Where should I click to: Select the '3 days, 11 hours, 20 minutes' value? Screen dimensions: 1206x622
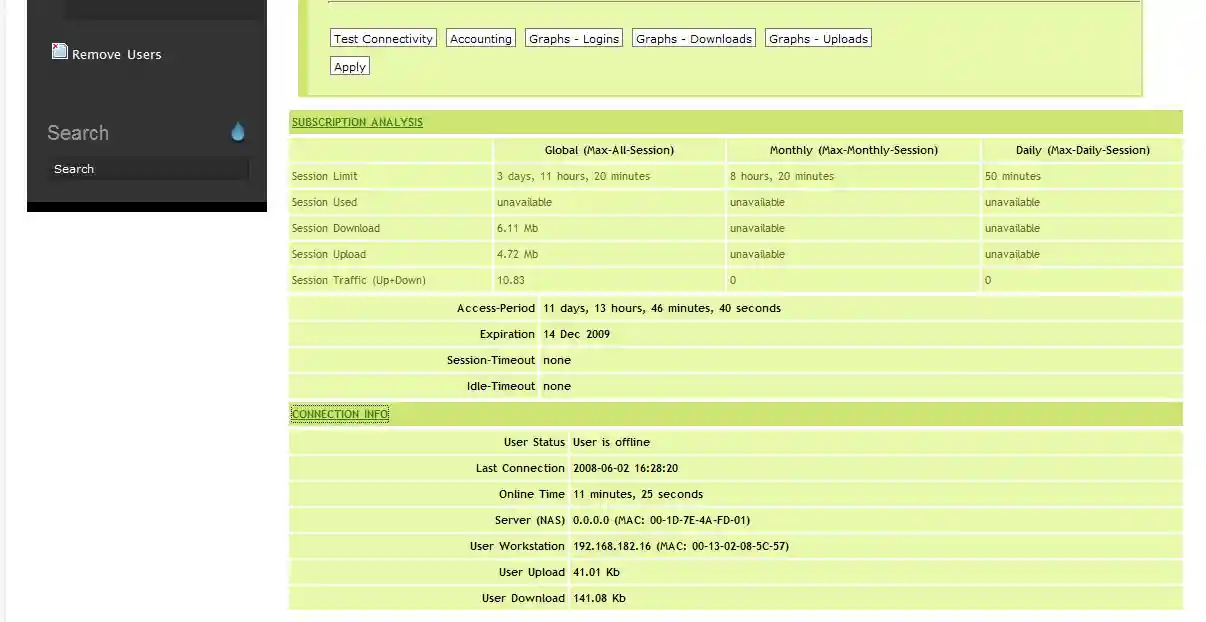coord(573,176)
